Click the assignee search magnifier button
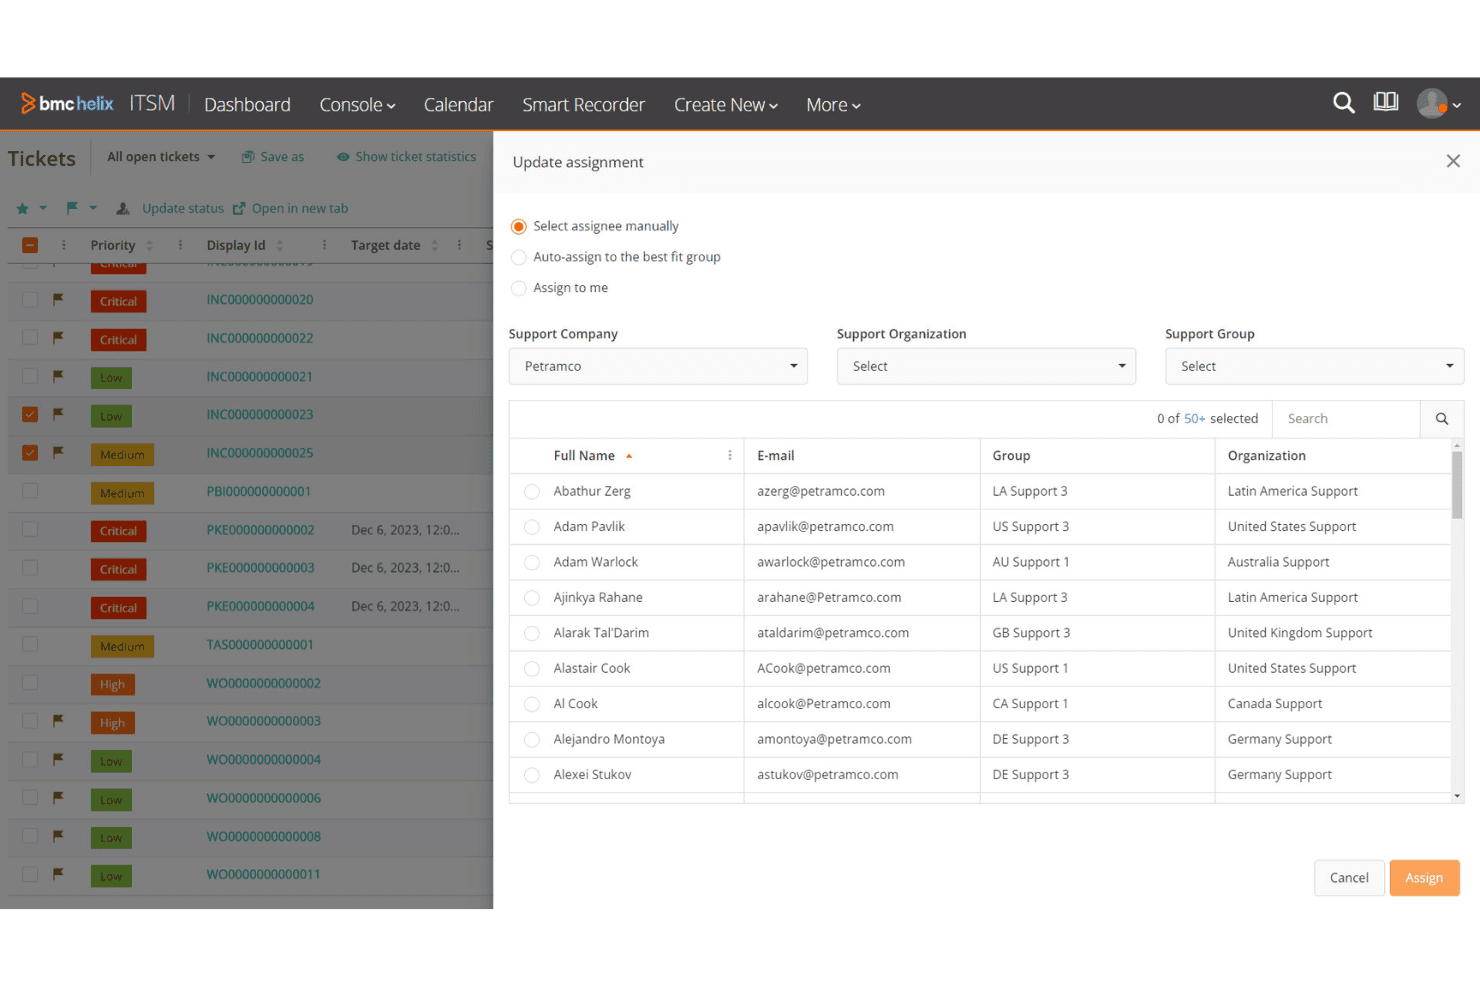 [1442, 419]
